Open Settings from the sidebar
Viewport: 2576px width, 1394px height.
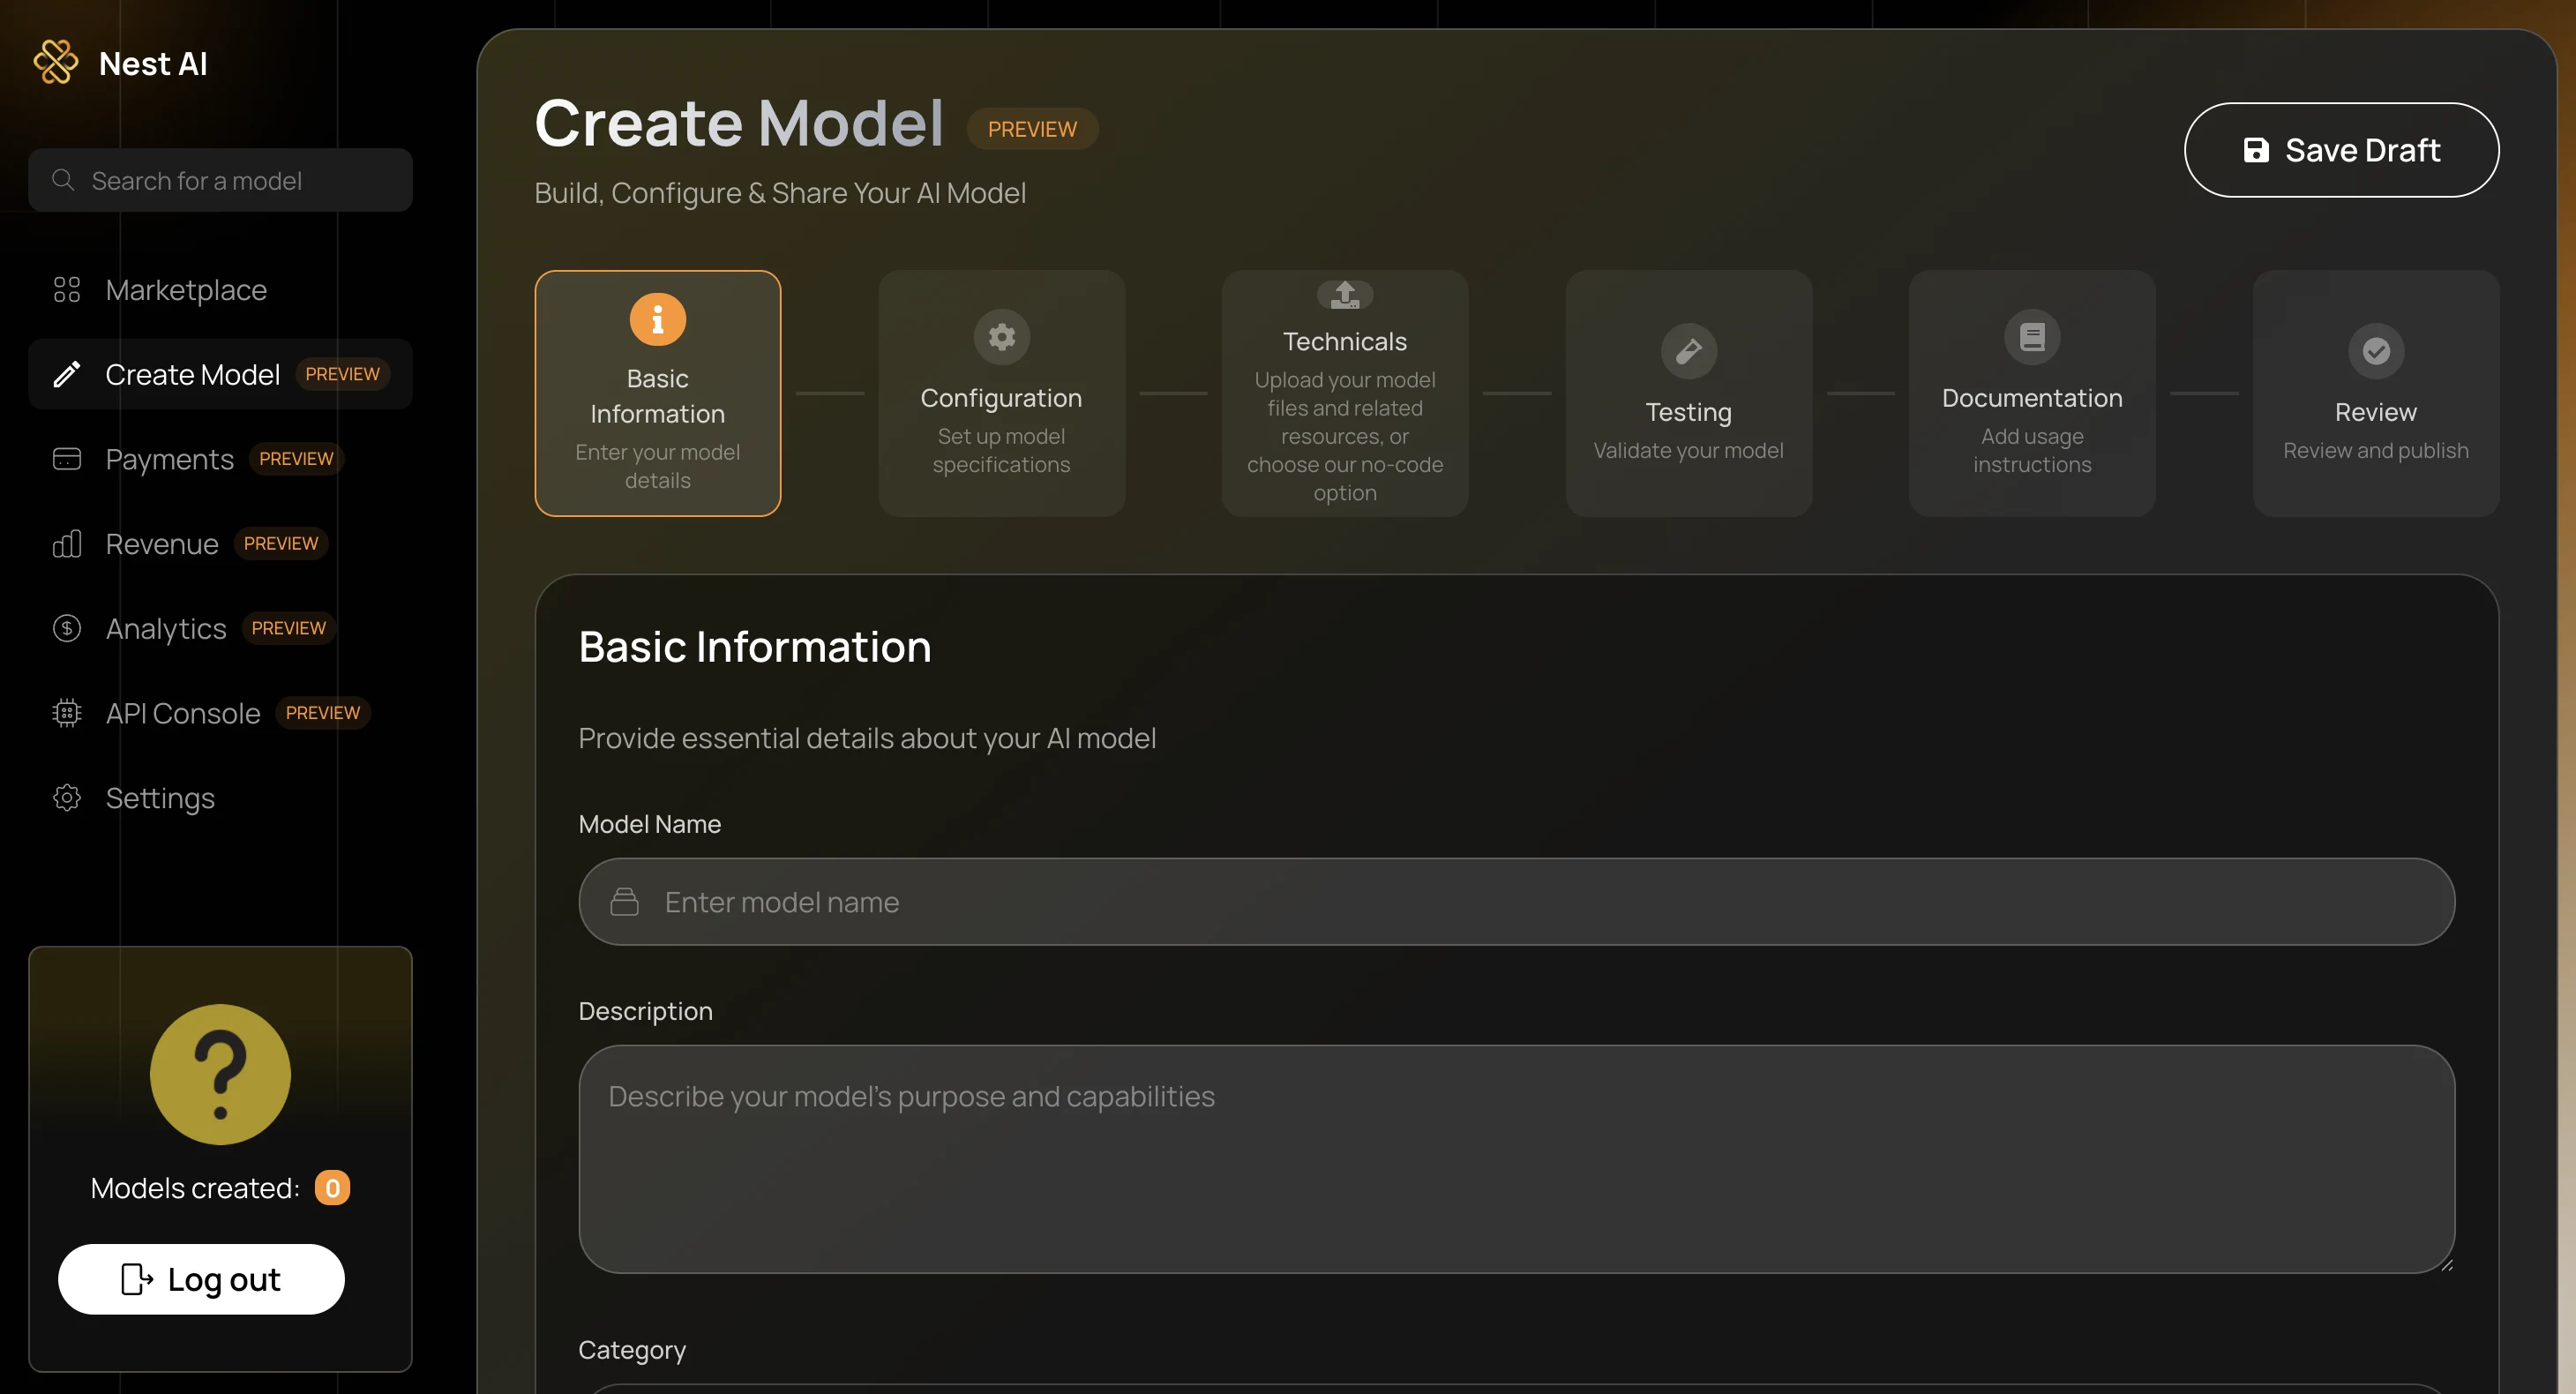click(160, 798)
